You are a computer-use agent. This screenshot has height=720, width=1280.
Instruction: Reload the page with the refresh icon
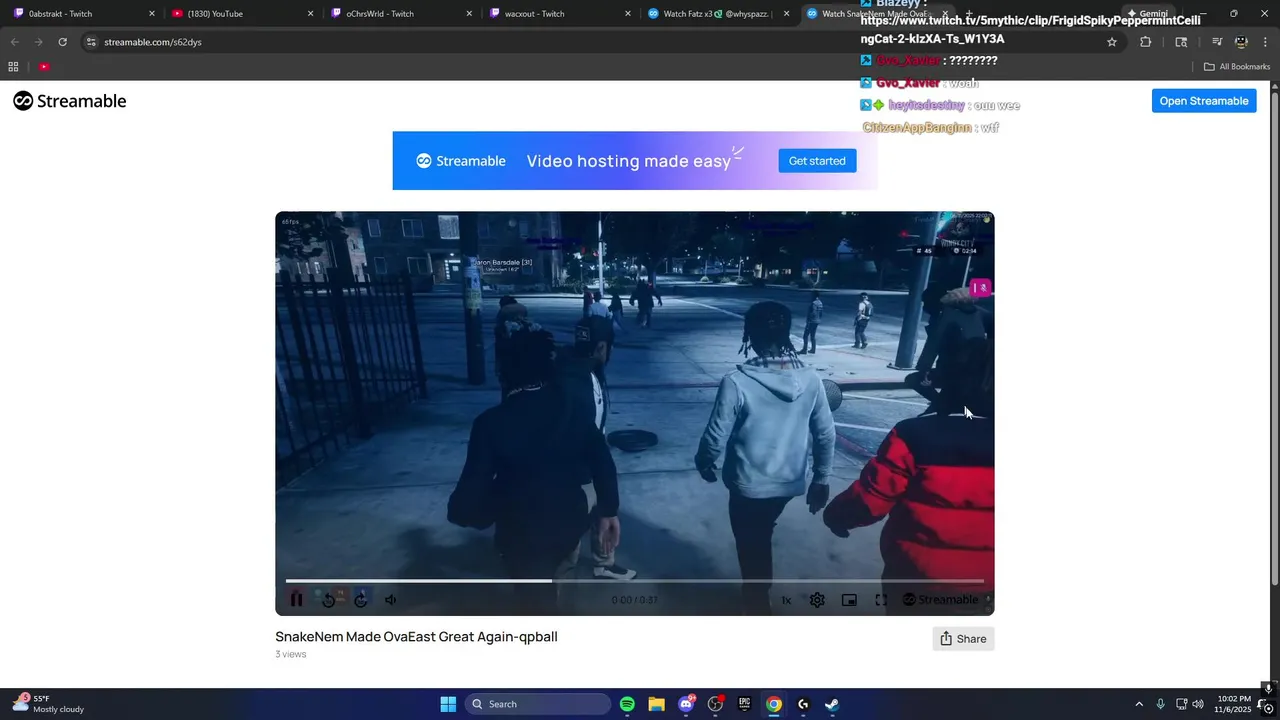(x=62, y=42)
